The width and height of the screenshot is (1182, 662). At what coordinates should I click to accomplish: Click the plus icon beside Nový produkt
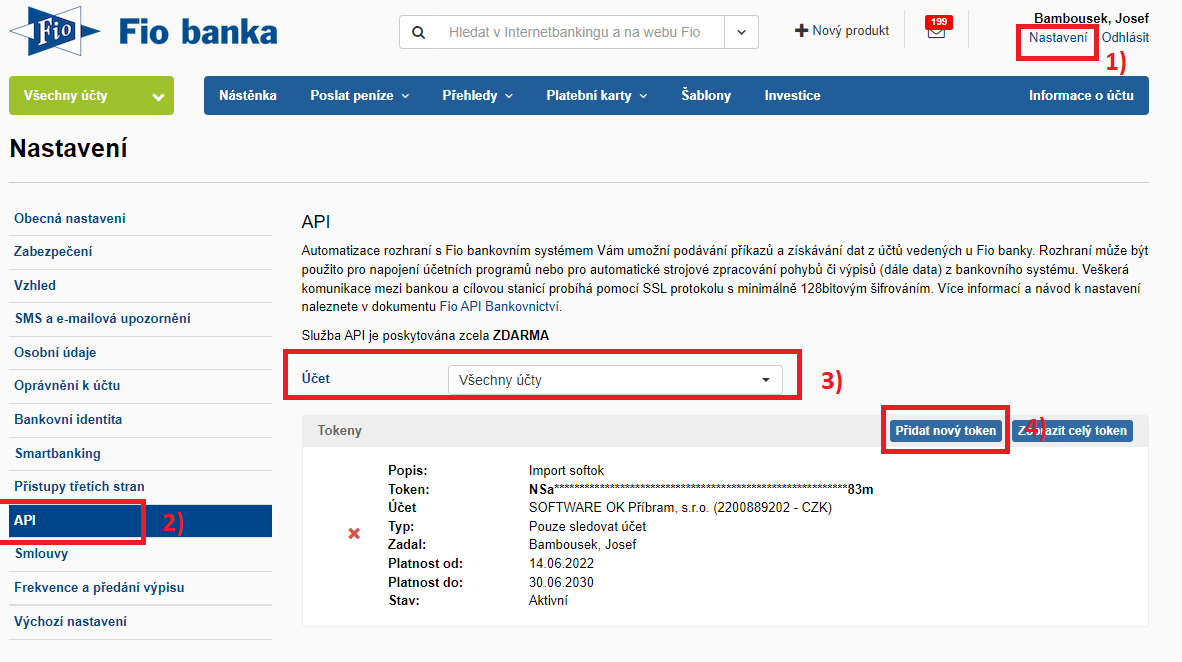pos(801,31)
